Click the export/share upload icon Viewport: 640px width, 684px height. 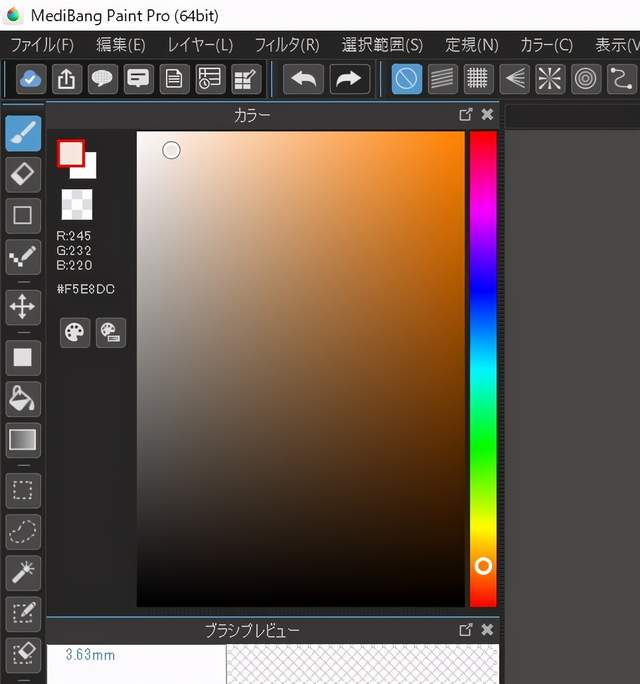67,79
